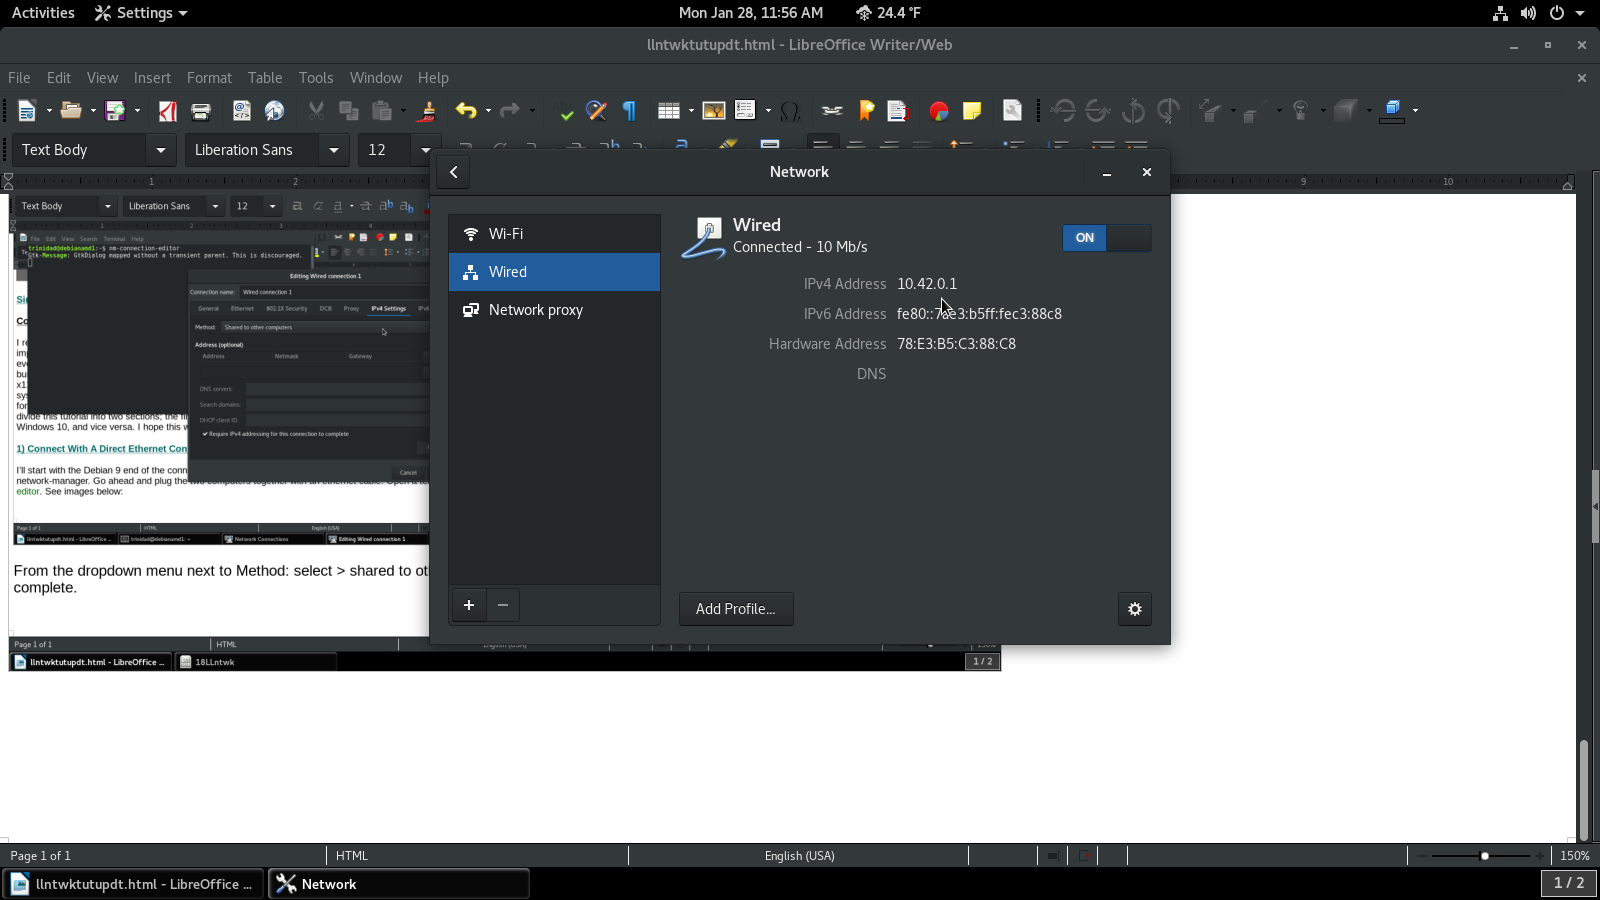Click the Insert Special Character omega icon
The height and width of the screenshot is (900, 1600).
pyautogui.click(x=790, y=111)
